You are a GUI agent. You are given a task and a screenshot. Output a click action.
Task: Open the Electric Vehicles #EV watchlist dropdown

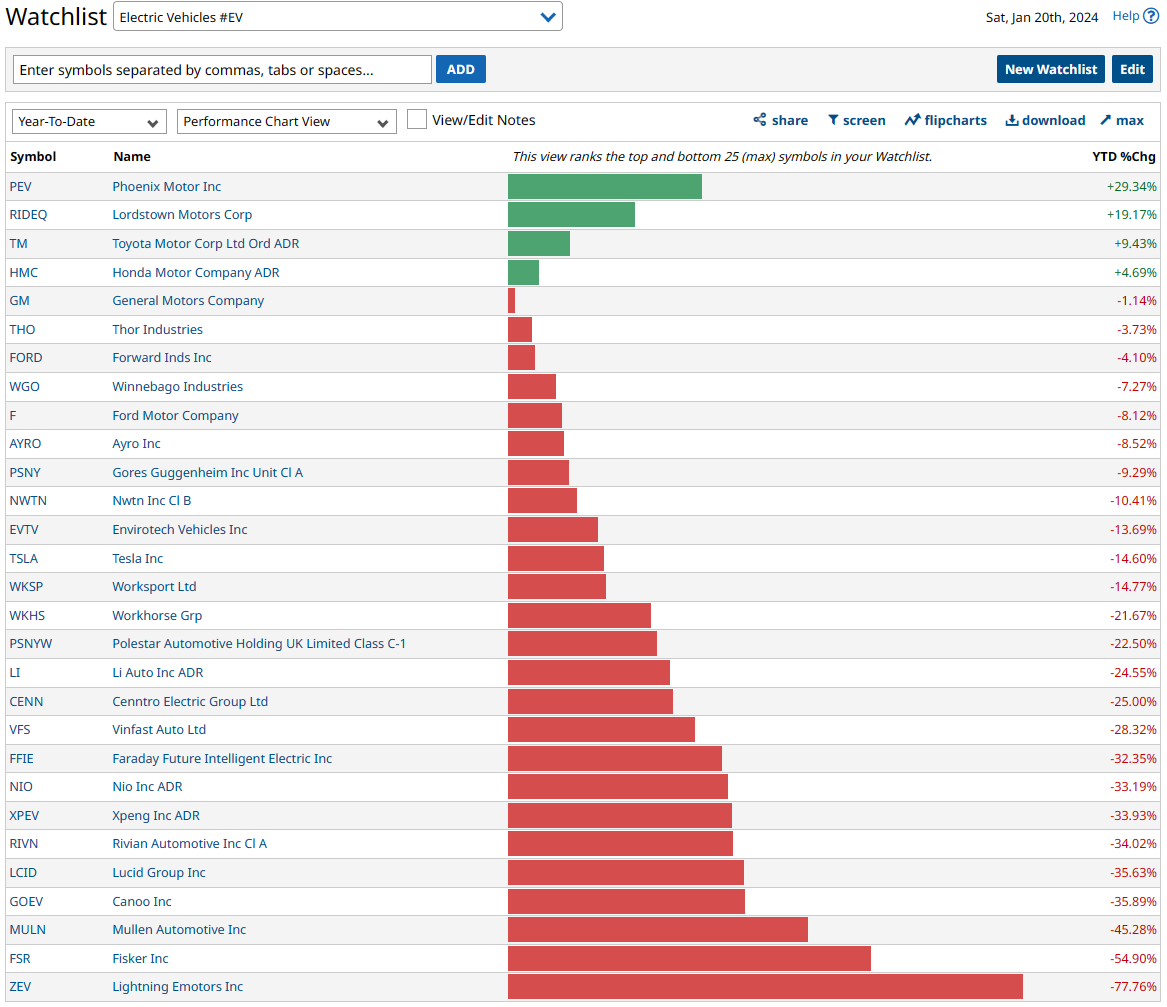[x=337, y=17]
